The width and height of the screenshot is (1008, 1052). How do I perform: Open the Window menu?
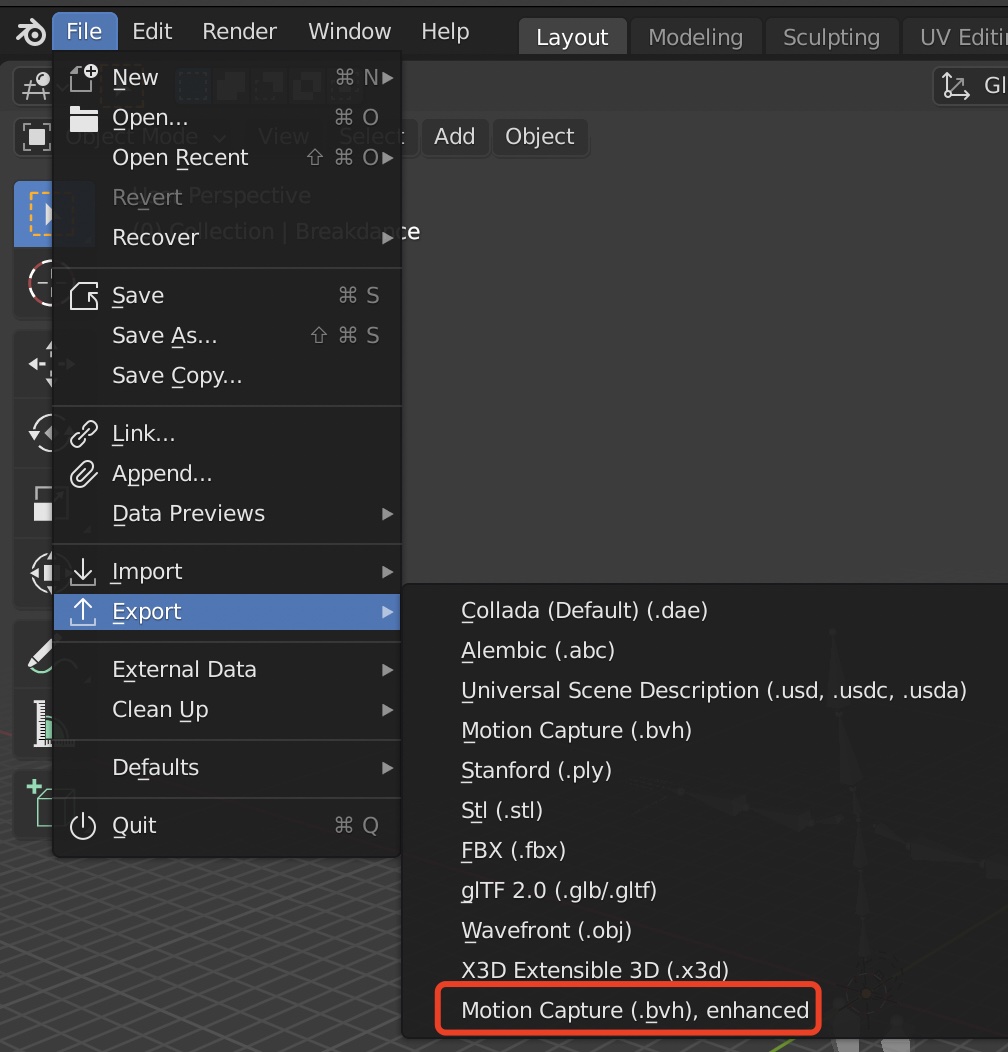[350, 32]
